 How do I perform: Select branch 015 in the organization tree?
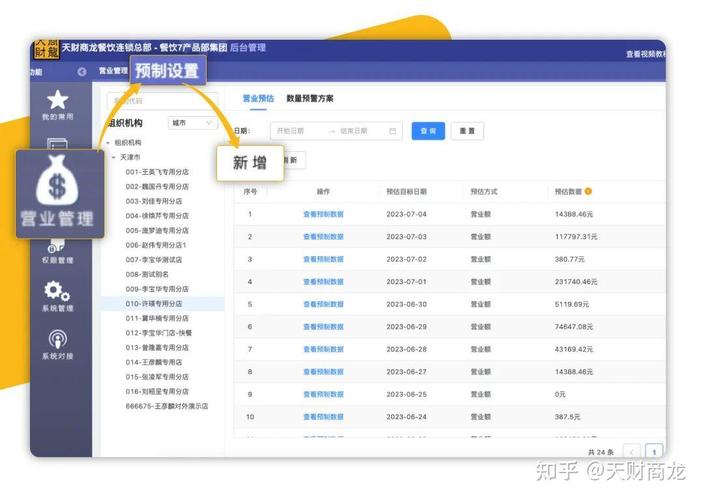(157, 377)
